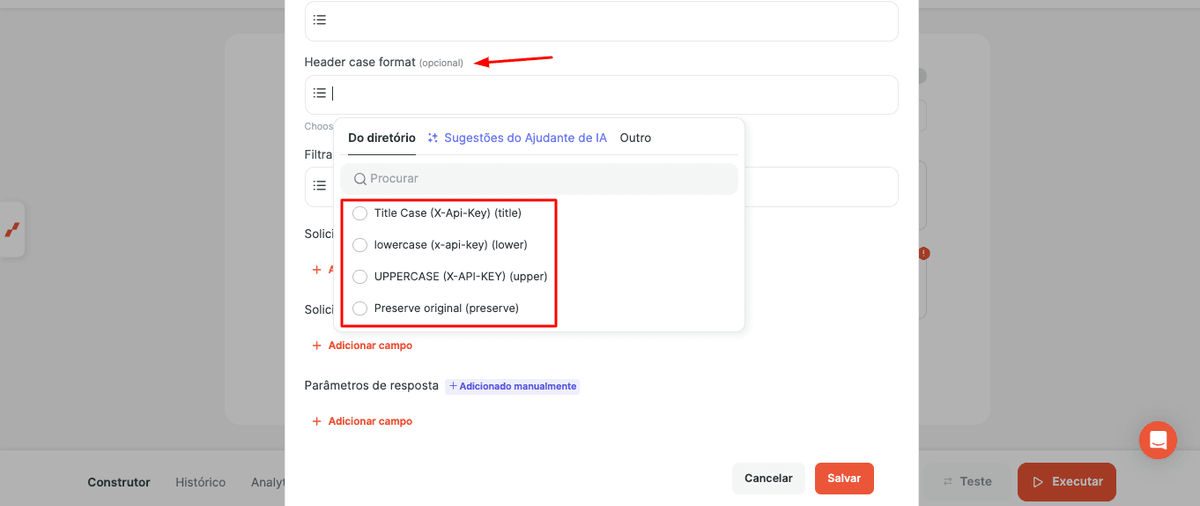Click list icon in Header case format field
The image size is (1200, 506).
pyautogui.click(x=319, y=93)
